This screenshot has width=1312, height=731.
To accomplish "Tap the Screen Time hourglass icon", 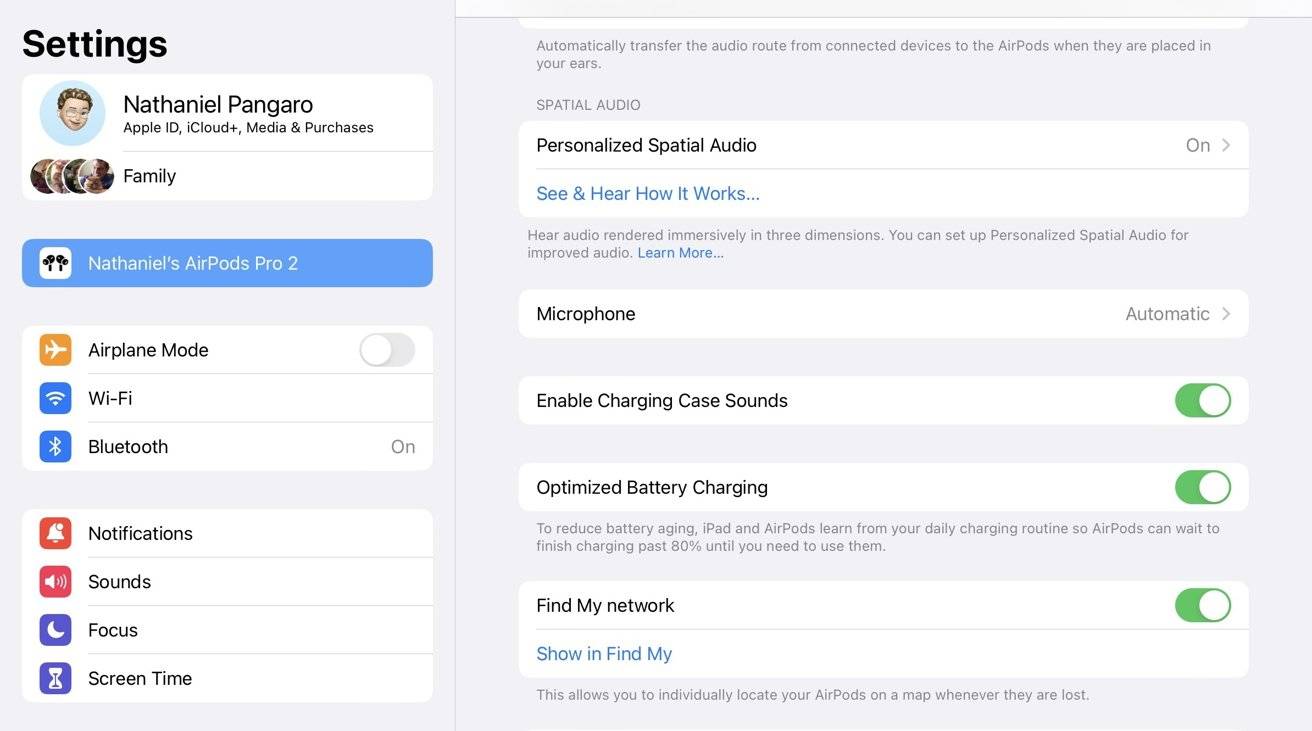I will (x=55, y=678).
